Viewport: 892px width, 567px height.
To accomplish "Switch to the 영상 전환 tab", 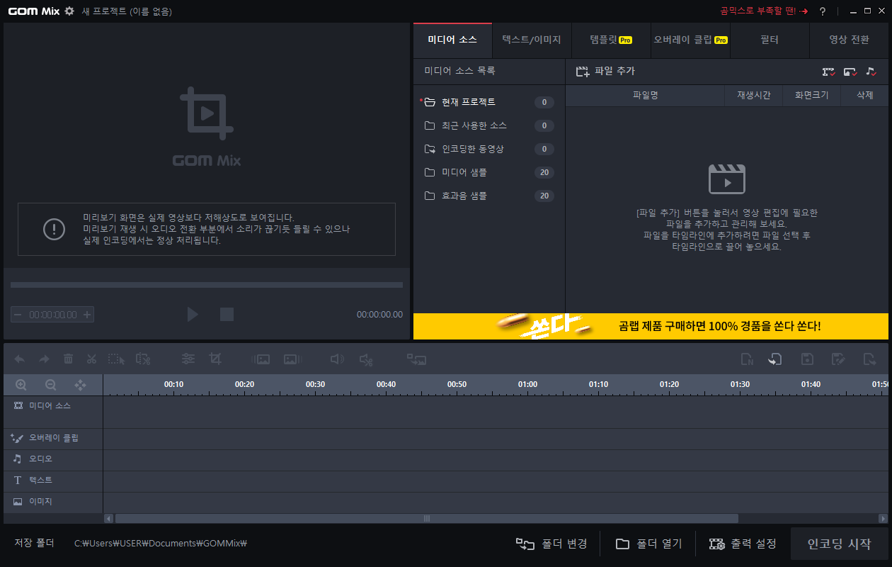I will coord(849,40).
